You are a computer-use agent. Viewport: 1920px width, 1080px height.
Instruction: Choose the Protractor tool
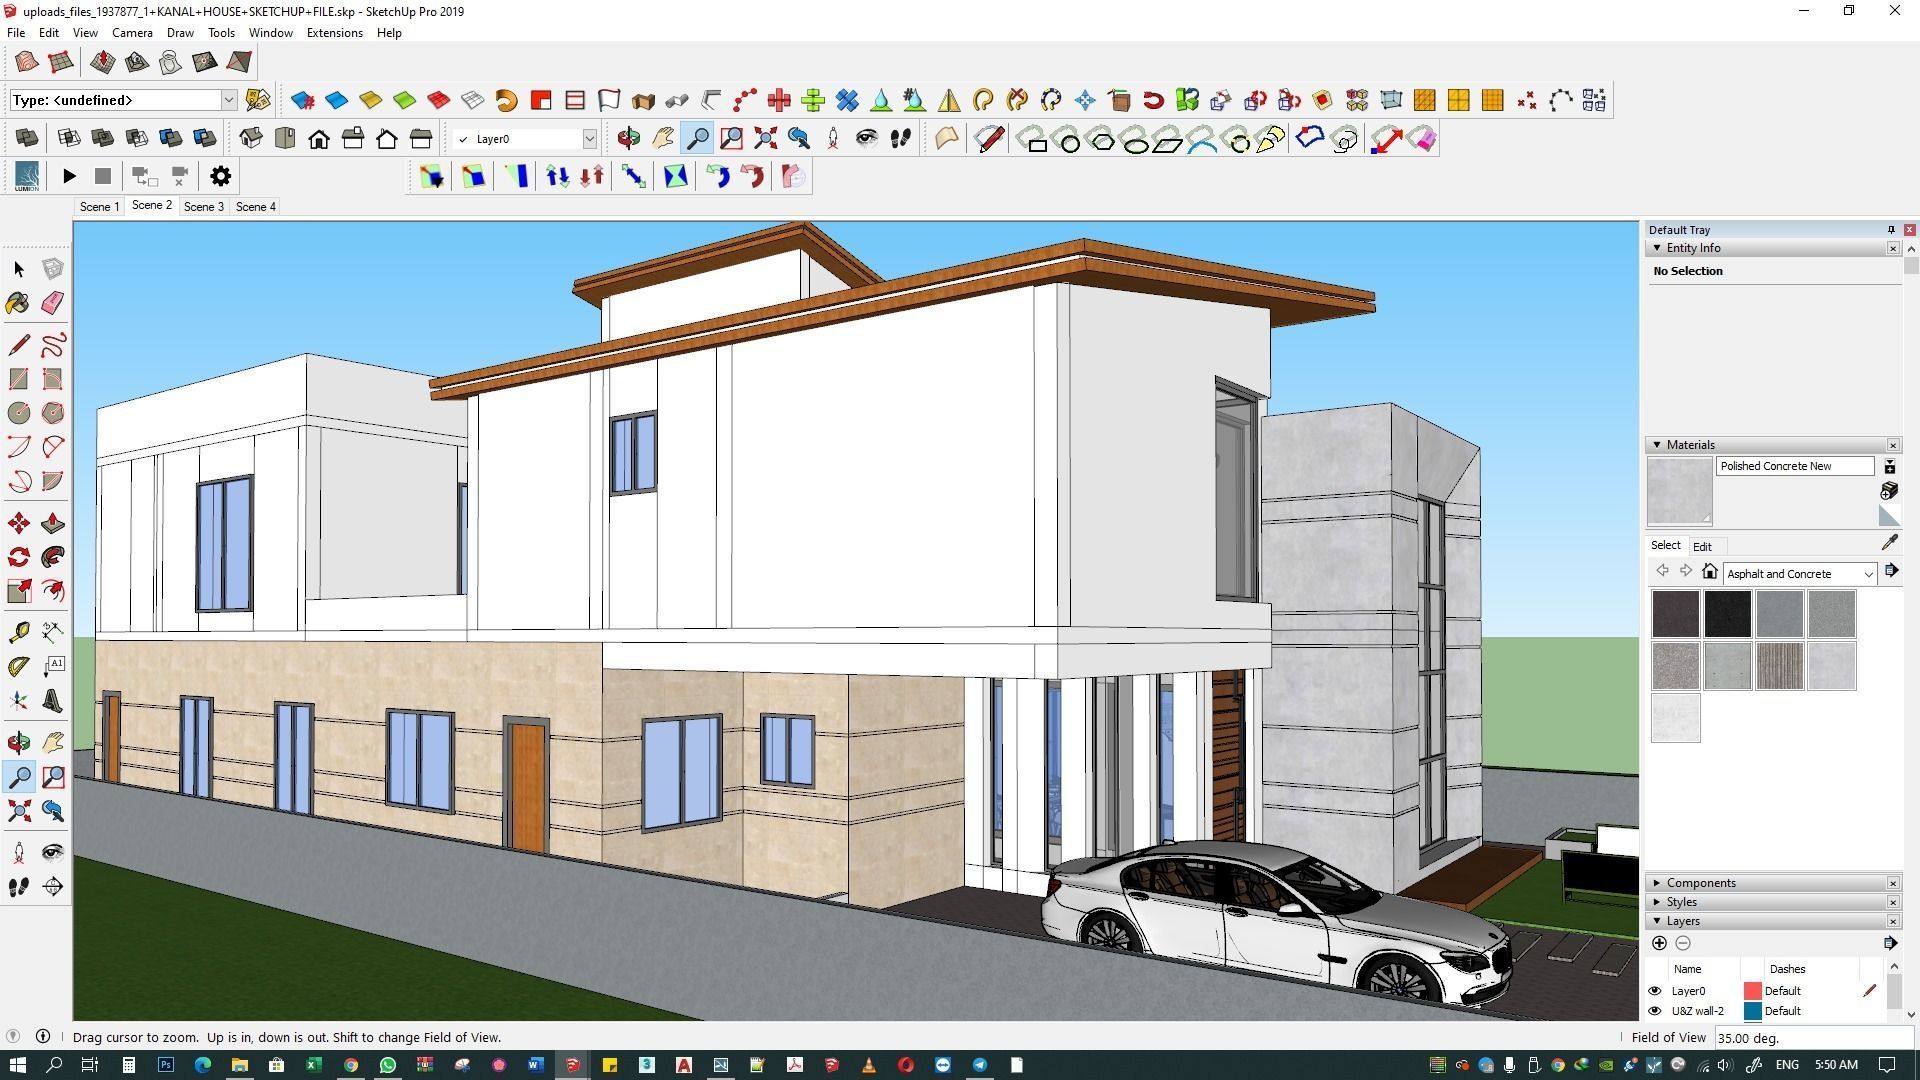(19, 666)
